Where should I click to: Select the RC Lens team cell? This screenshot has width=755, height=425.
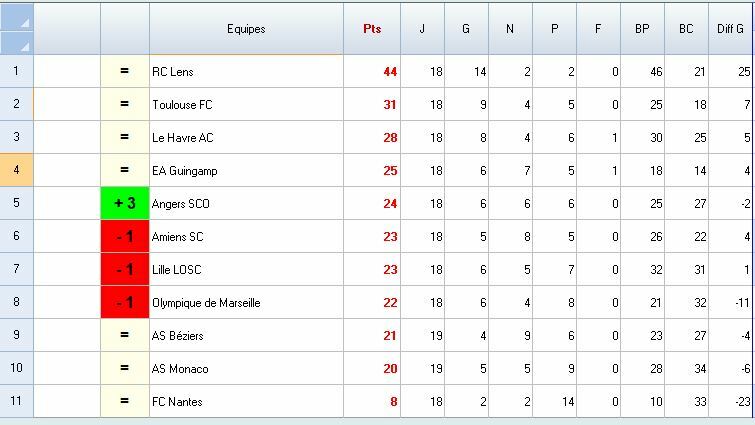click(246, 72)
